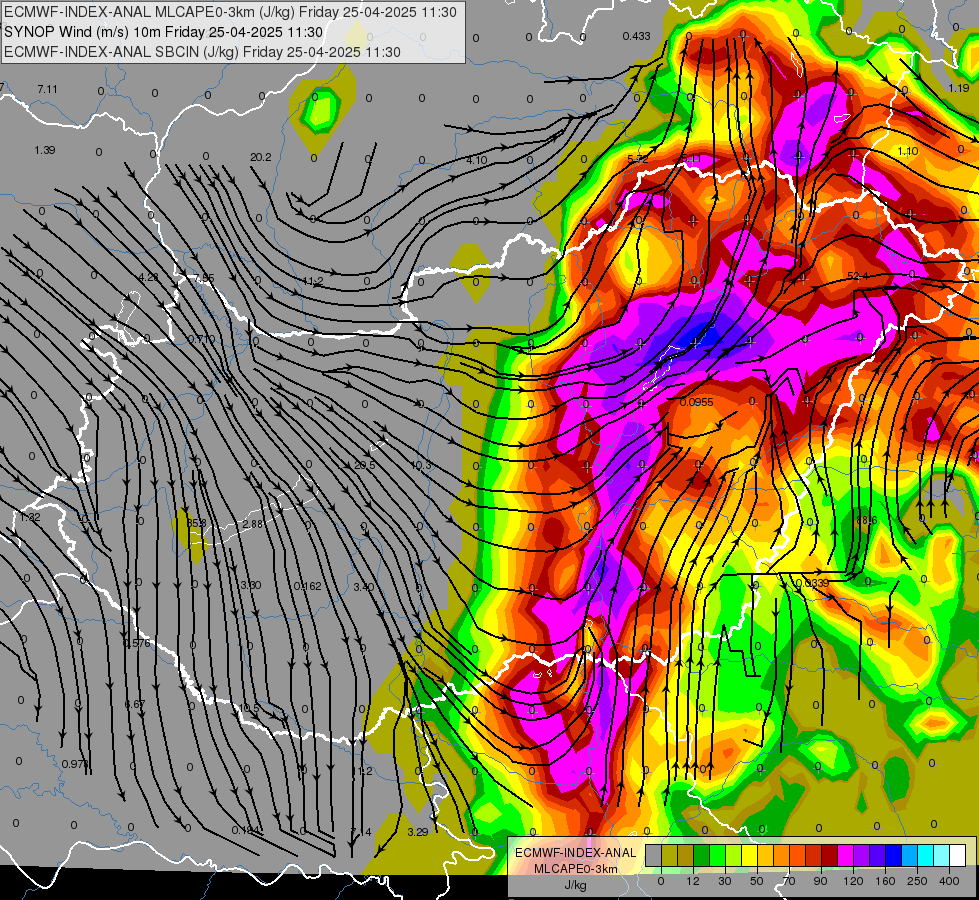
Task: Click legend scale value 120
Action: tap(853, 881)
